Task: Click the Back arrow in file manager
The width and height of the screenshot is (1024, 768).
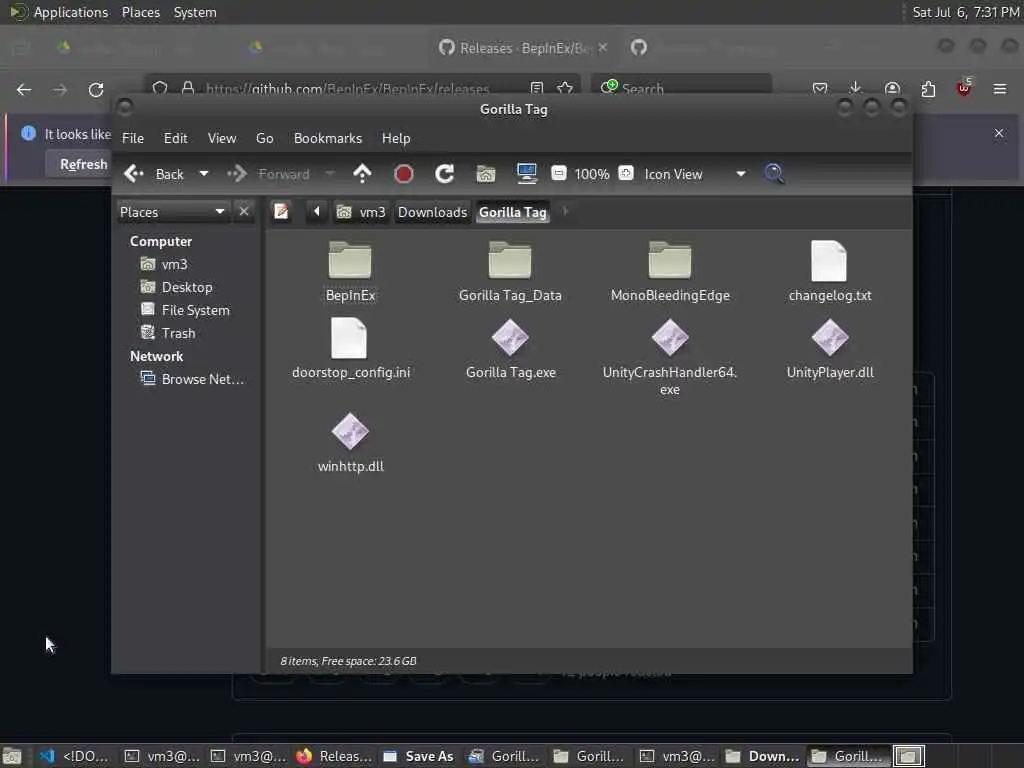Action: 154,174
